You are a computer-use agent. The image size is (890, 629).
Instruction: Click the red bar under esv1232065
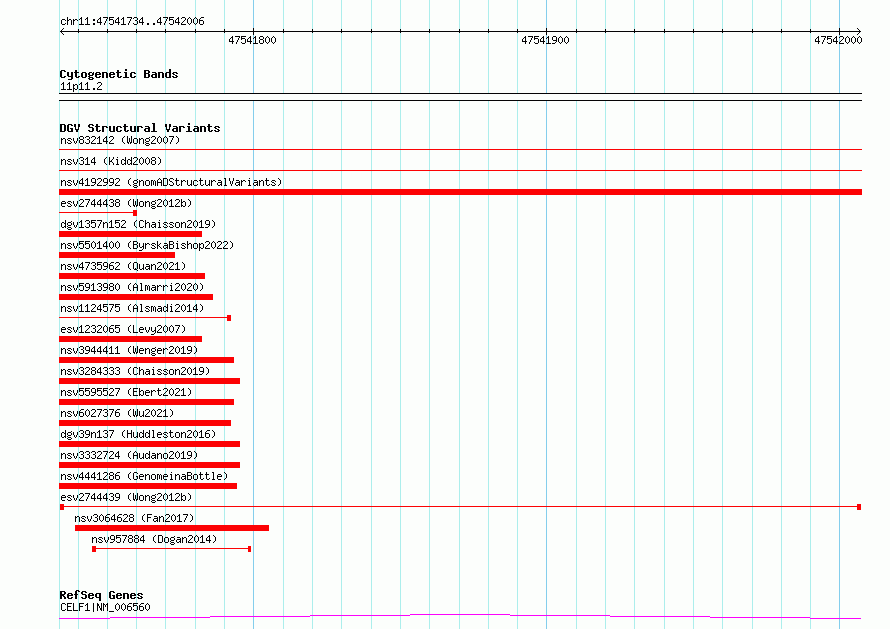[131, 339]
